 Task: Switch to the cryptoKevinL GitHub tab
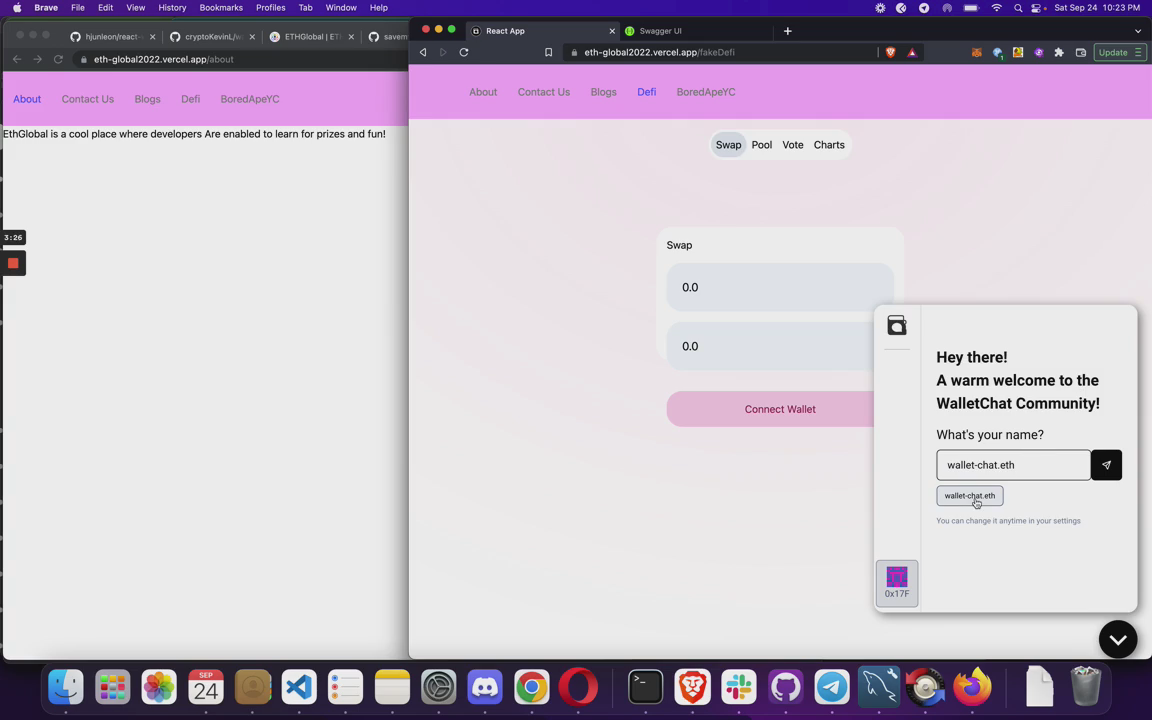tap(212, 37)
